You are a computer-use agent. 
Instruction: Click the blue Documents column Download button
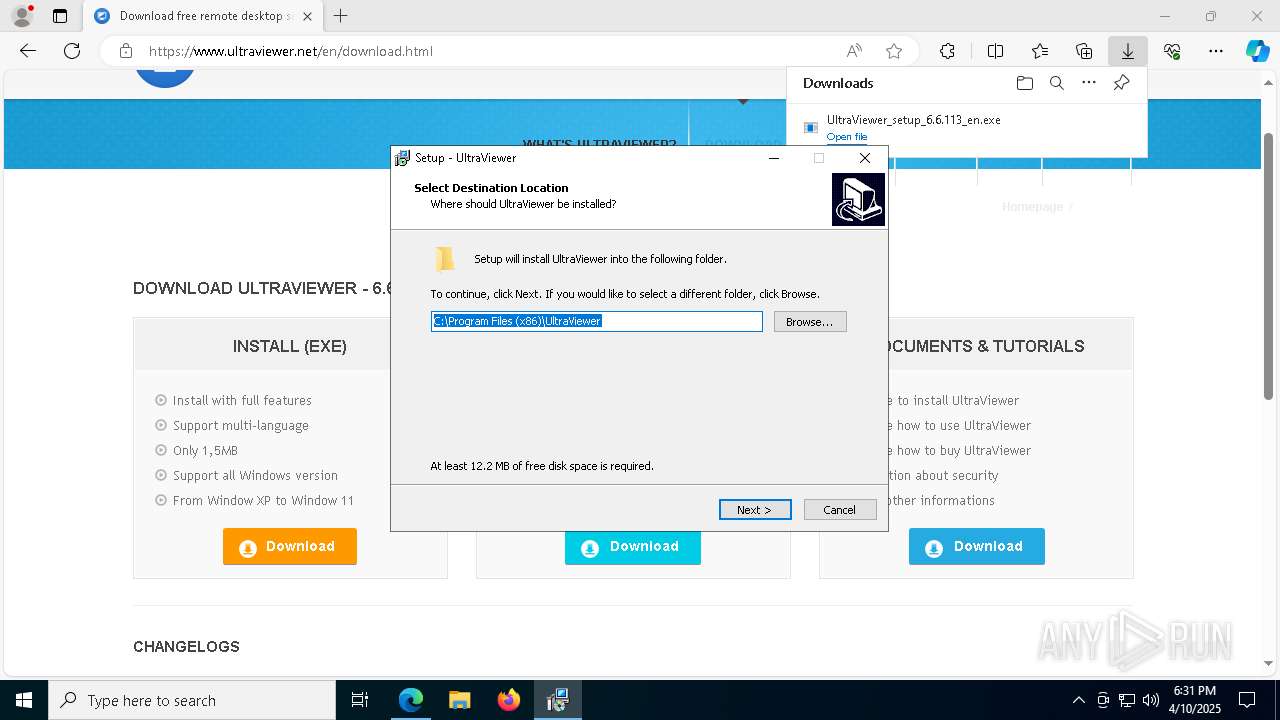(x=977, y=547)
